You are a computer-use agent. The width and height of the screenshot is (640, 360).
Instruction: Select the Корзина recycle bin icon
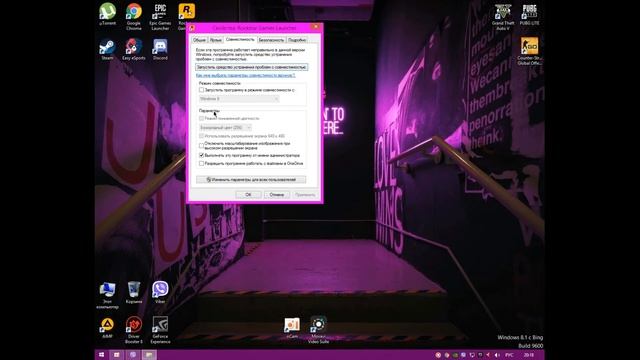(134, 292)
